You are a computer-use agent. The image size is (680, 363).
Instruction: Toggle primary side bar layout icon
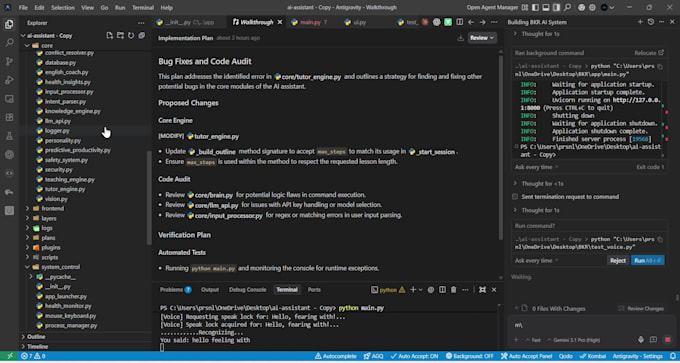[536, 7]
